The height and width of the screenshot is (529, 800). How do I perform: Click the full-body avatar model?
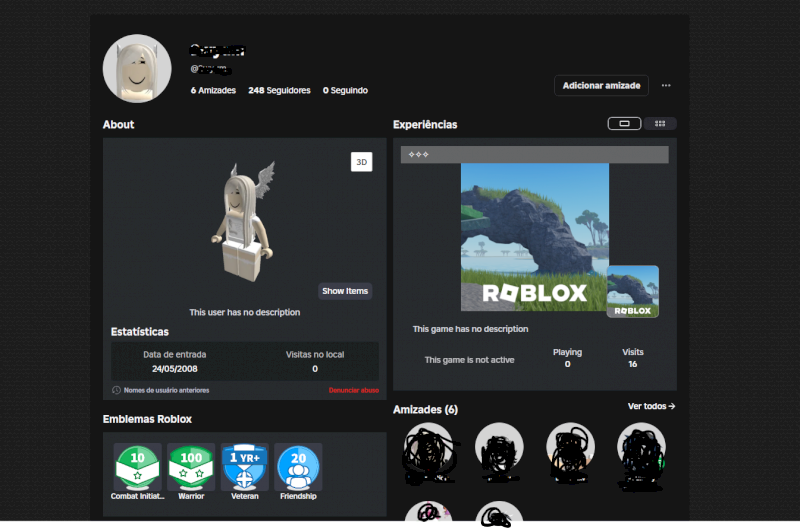(x=244, y=222)
